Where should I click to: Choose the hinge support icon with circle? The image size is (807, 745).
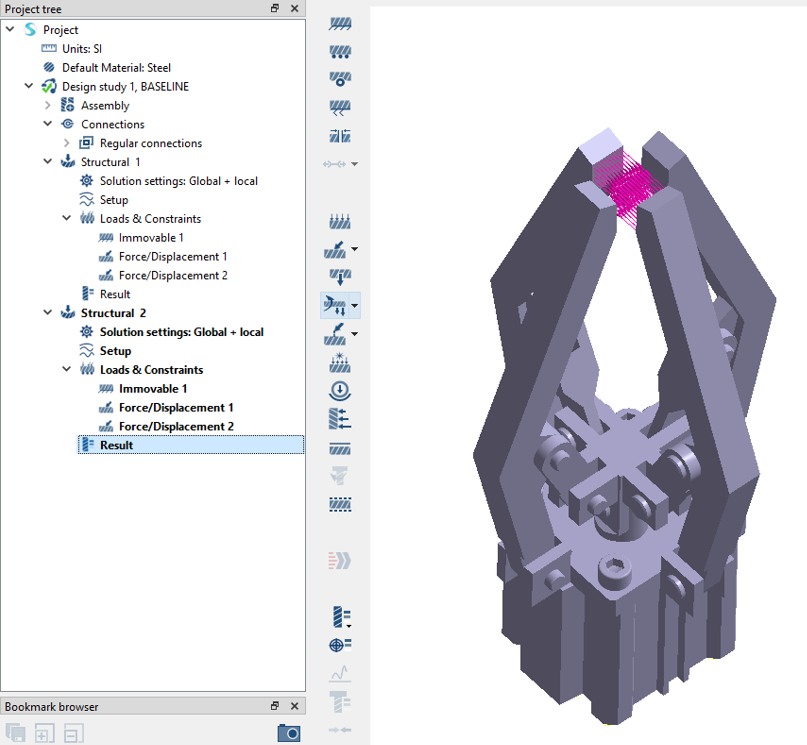coord(340,79)
